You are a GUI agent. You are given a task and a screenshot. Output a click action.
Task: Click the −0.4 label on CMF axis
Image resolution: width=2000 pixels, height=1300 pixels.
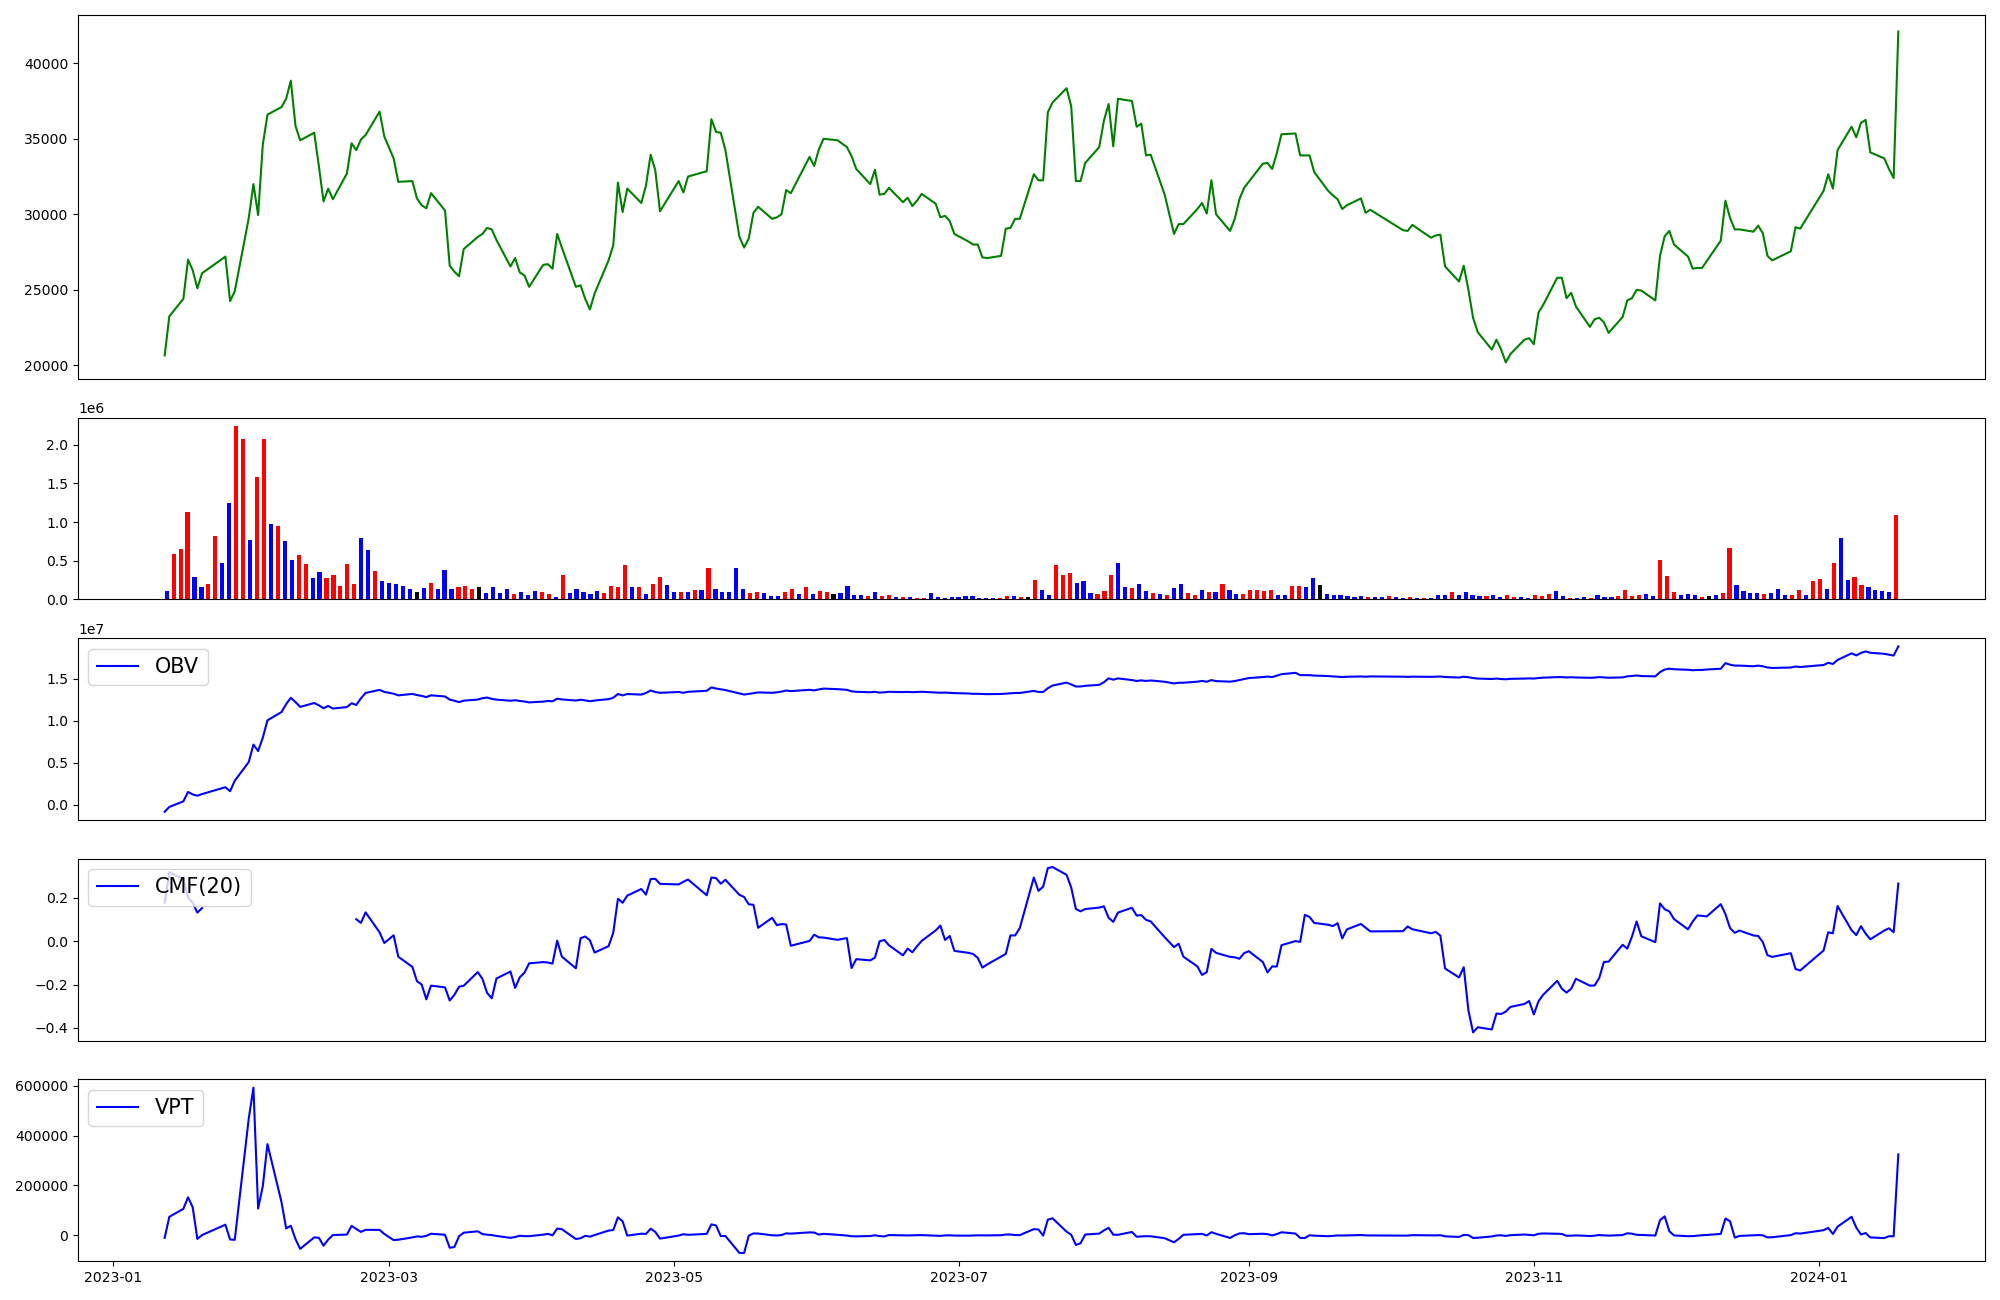(x=50, y=1029)
